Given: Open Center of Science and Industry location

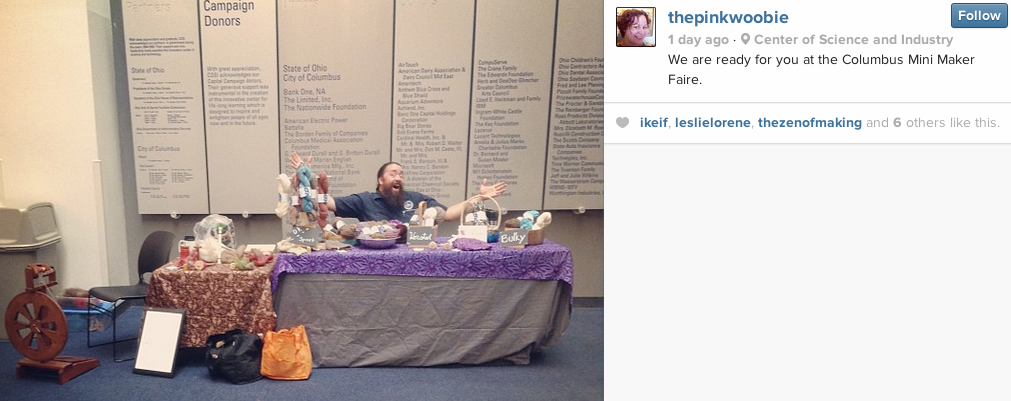Looking at the screenshot, I should (x=853, y=39).
